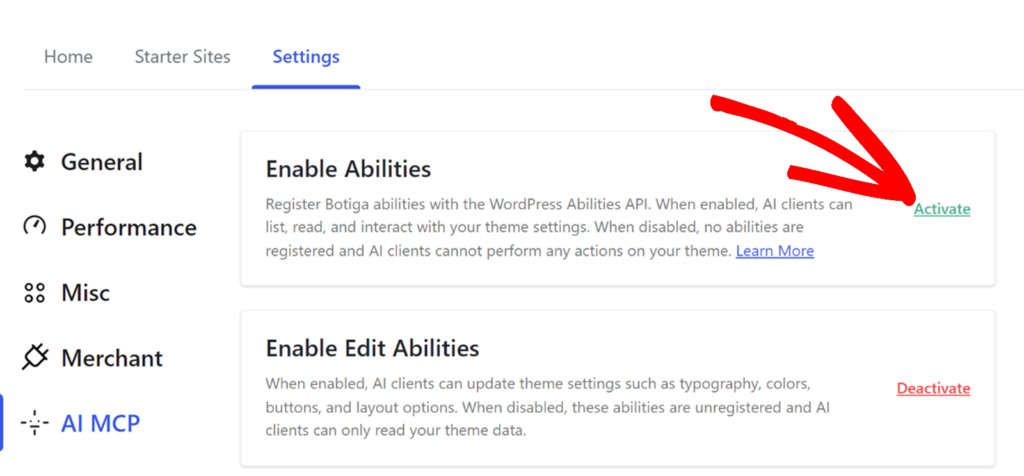Select the Misc sidebar label
The width and height of the screenshot is (1024, 476).
coord(86,293)
